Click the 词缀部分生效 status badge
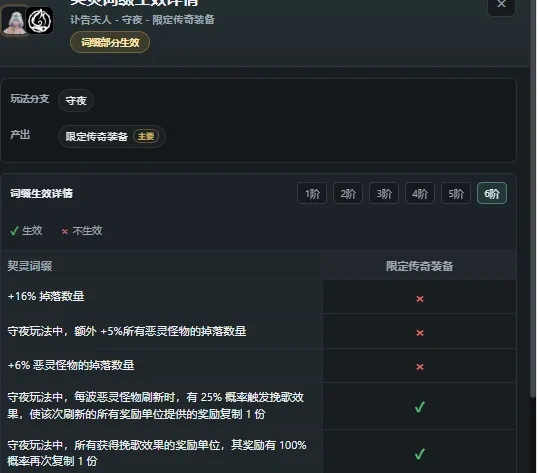The width and height of the screenshot is (539, 473). 110,42
